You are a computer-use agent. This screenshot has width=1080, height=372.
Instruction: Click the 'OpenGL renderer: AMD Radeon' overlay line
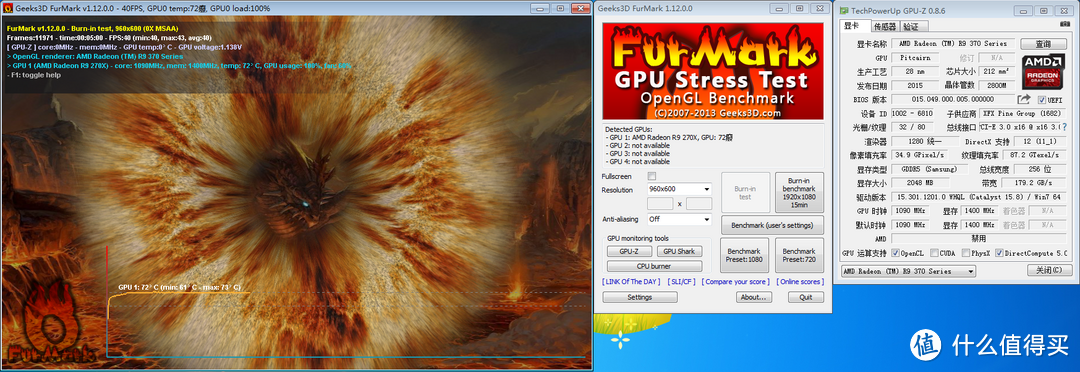[95, 56]
